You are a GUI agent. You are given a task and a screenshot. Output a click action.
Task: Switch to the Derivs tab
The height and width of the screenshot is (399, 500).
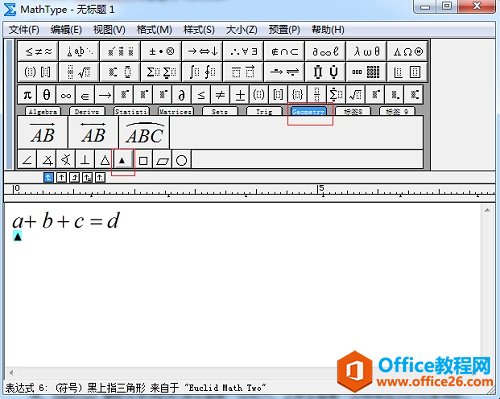click(87, 111)
